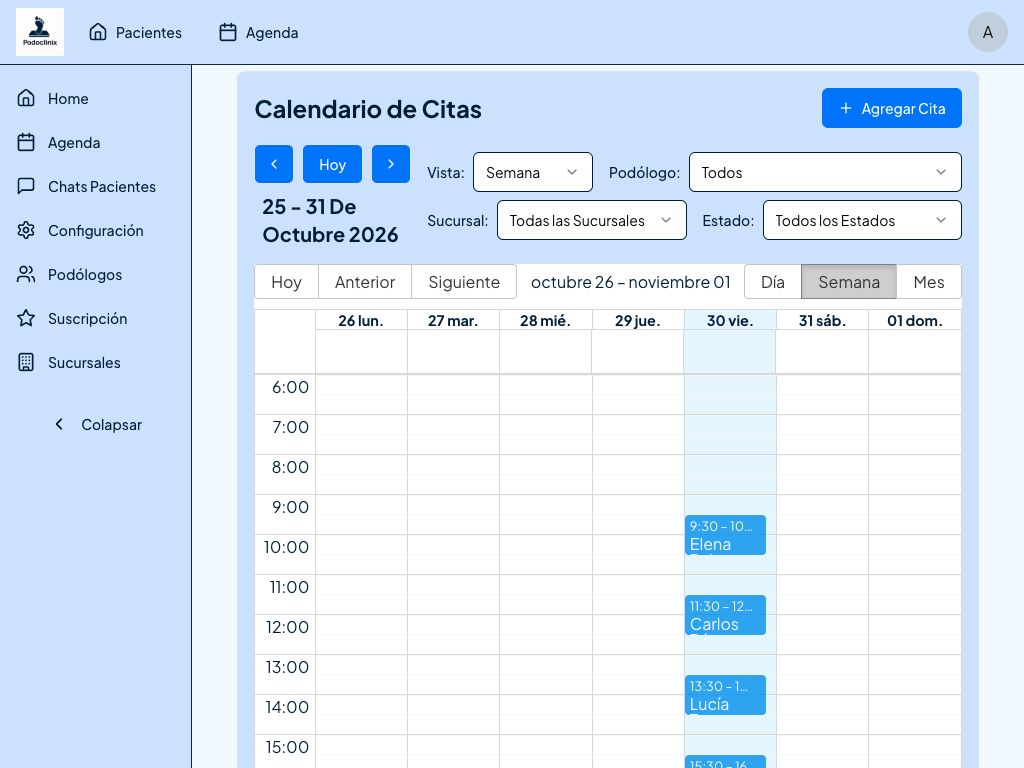The image size is (1024, 768).
Task: Select the 27 mar. column header
Action: point(453,321)
